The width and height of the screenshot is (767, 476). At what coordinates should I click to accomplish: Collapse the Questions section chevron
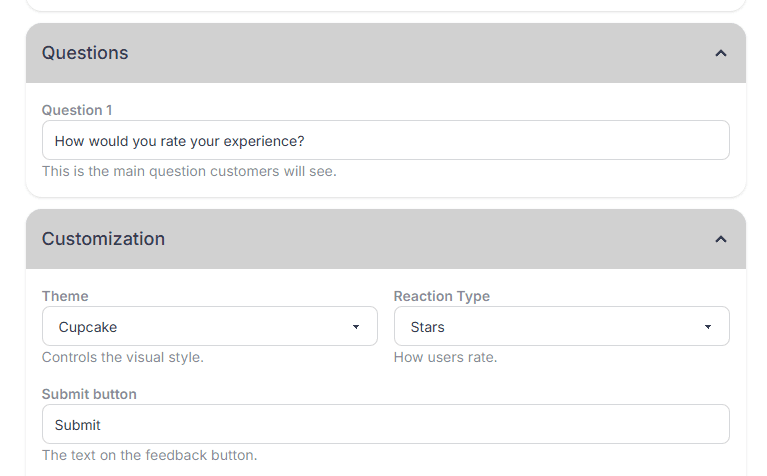coord(720,53)
